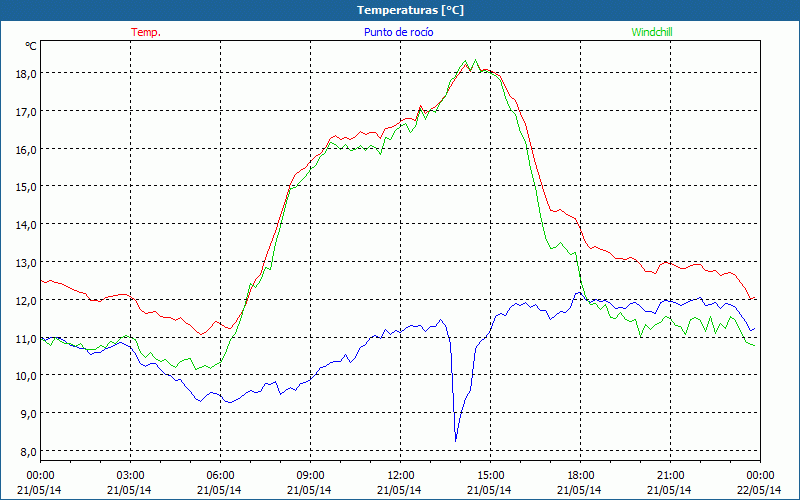Select the blue Punto de rocío legend label
This screenshot has width=800, height=500.
398,32
